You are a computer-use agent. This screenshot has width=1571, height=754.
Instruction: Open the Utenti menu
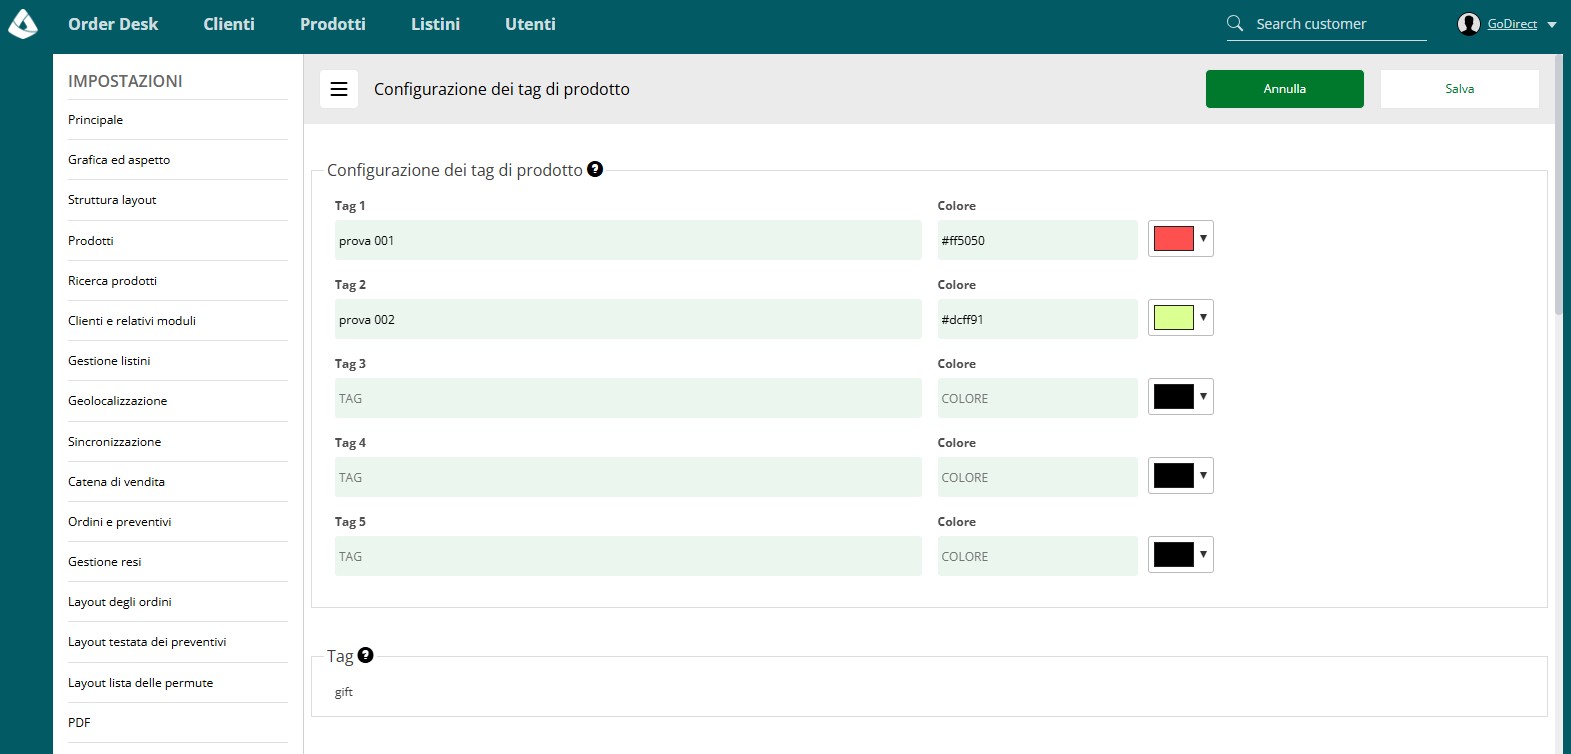click(530, 24)
